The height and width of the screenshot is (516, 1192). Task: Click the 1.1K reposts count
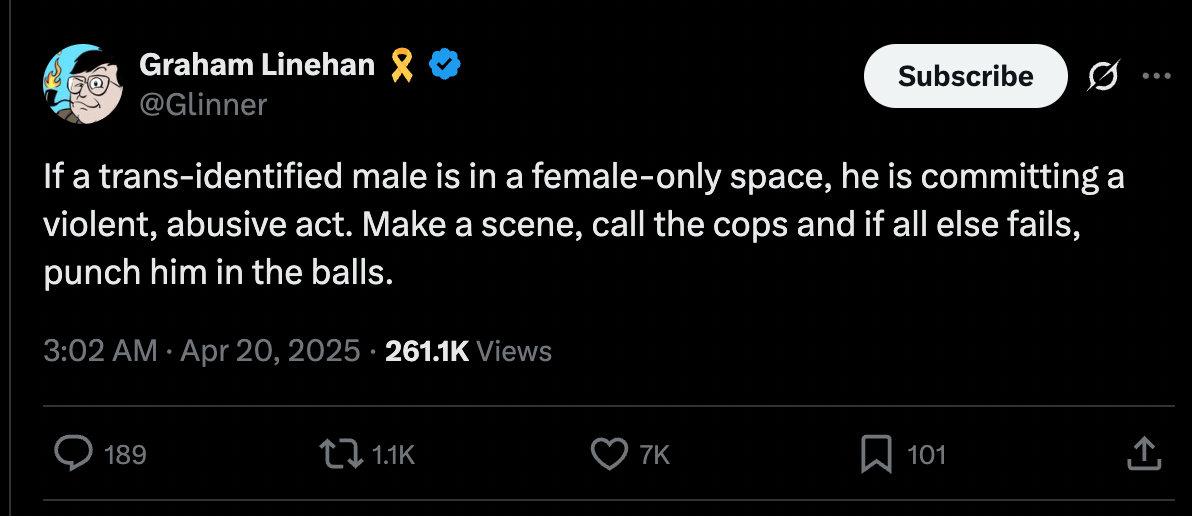(393, 455)
